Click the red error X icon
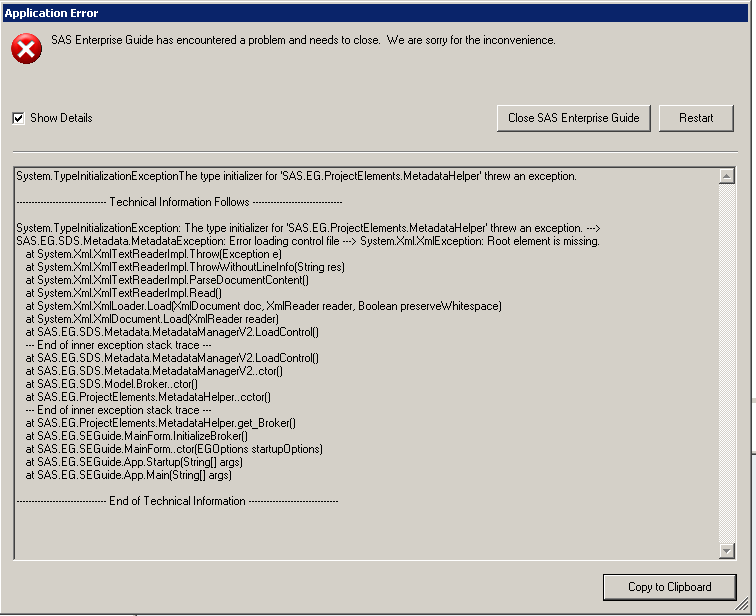Viewport: 756px width, 616px height. pos(27,49)
